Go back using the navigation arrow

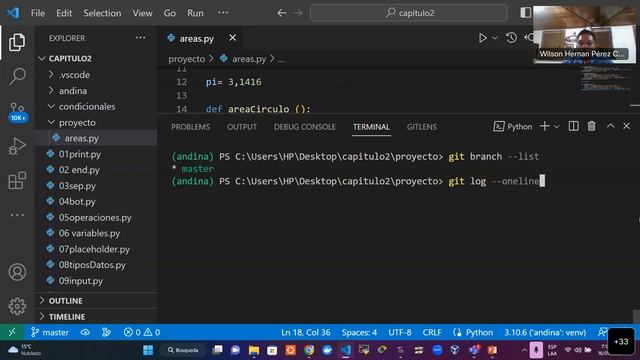click(x=282, y=13)
